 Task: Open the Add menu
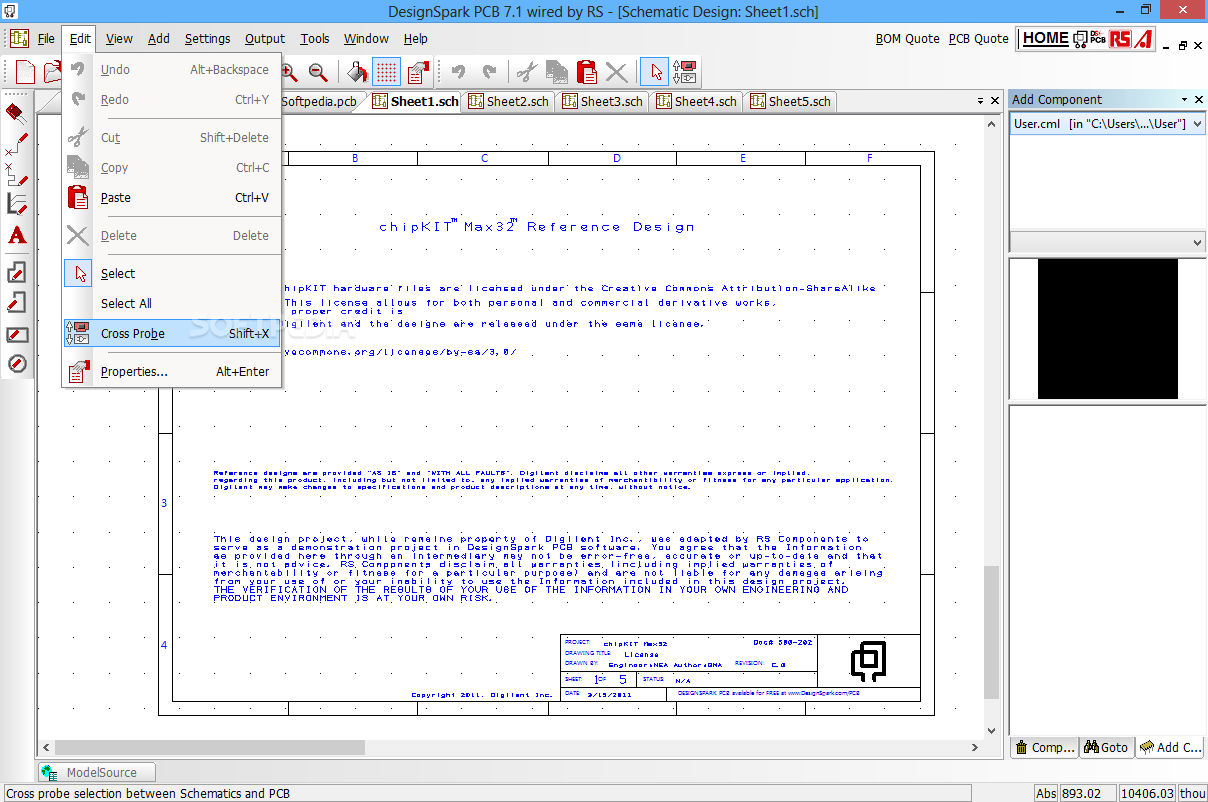[159, 39]
